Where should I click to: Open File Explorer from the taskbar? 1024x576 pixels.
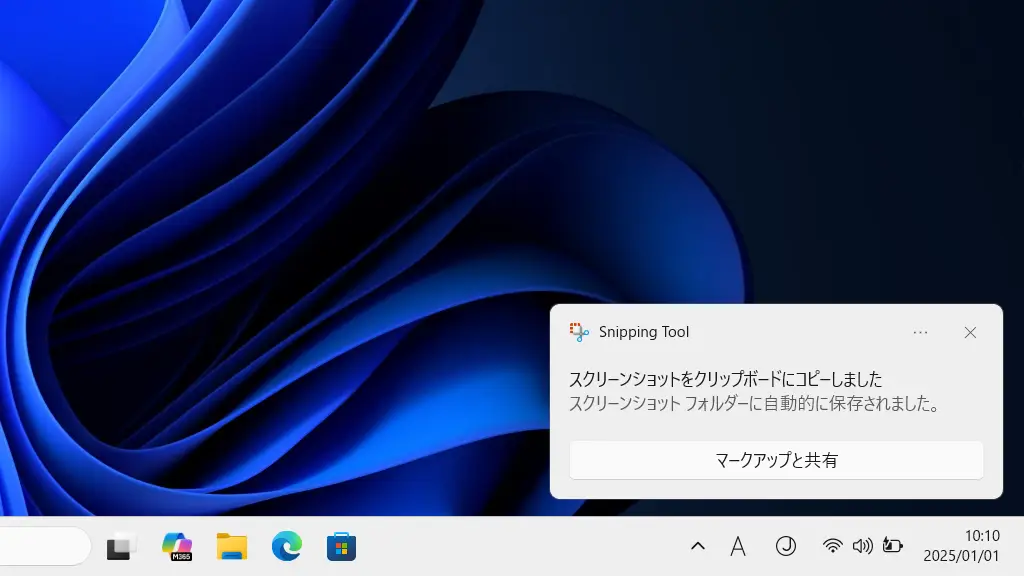(x=232, y=546)
